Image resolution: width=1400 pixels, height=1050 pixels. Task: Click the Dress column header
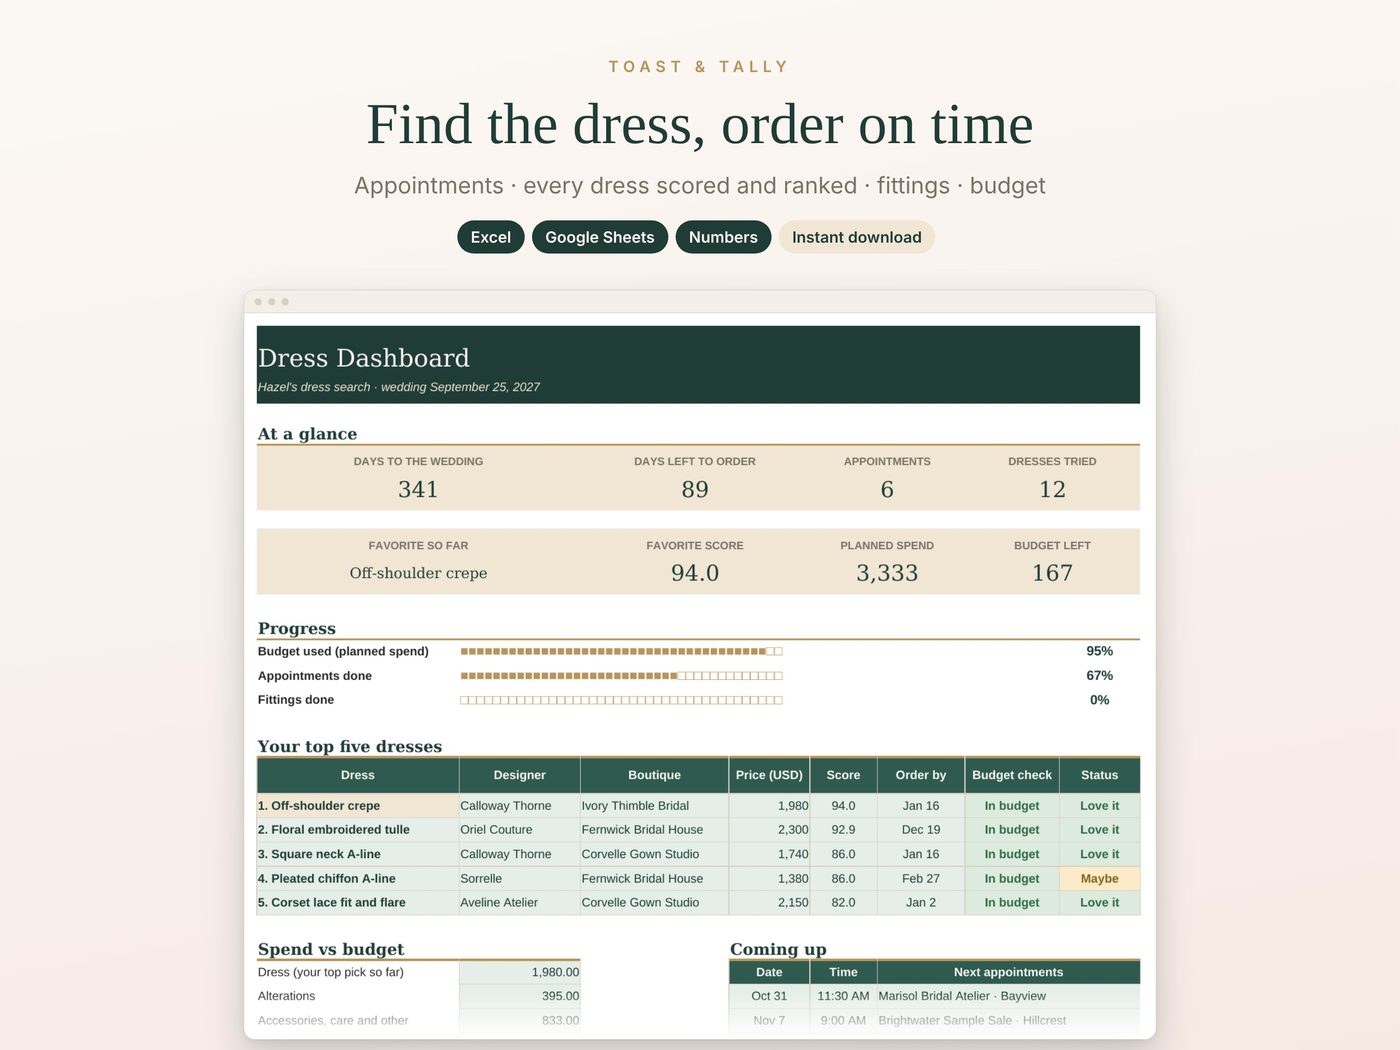(x=358, y=775)
